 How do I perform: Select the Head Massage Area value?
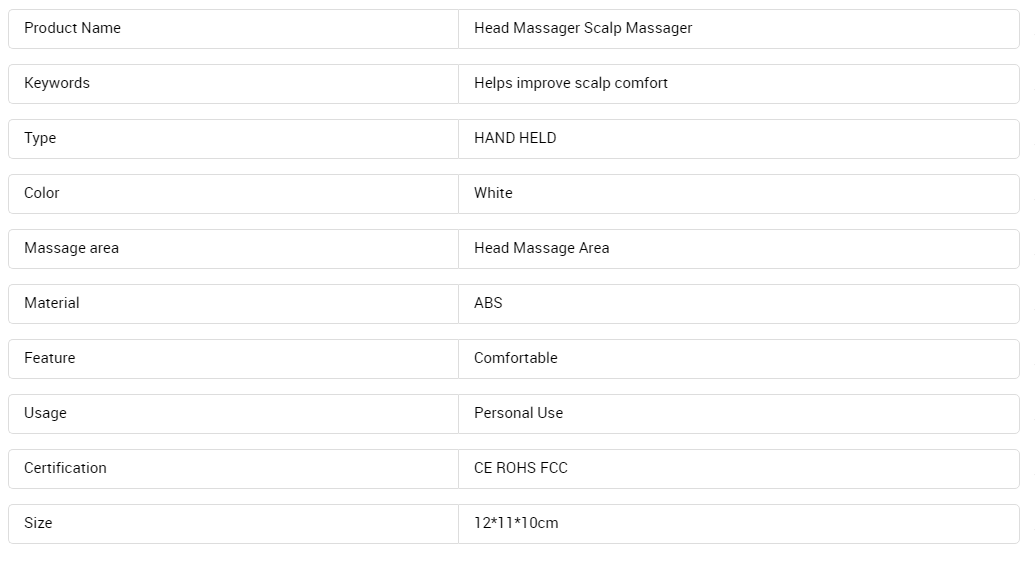pos(541,248)
